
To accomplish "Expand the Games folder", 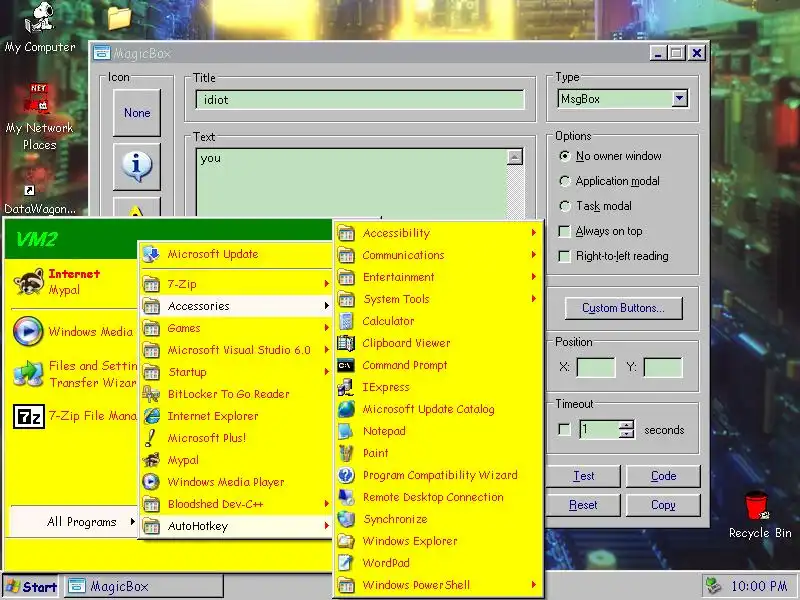I will pos(236,328).
